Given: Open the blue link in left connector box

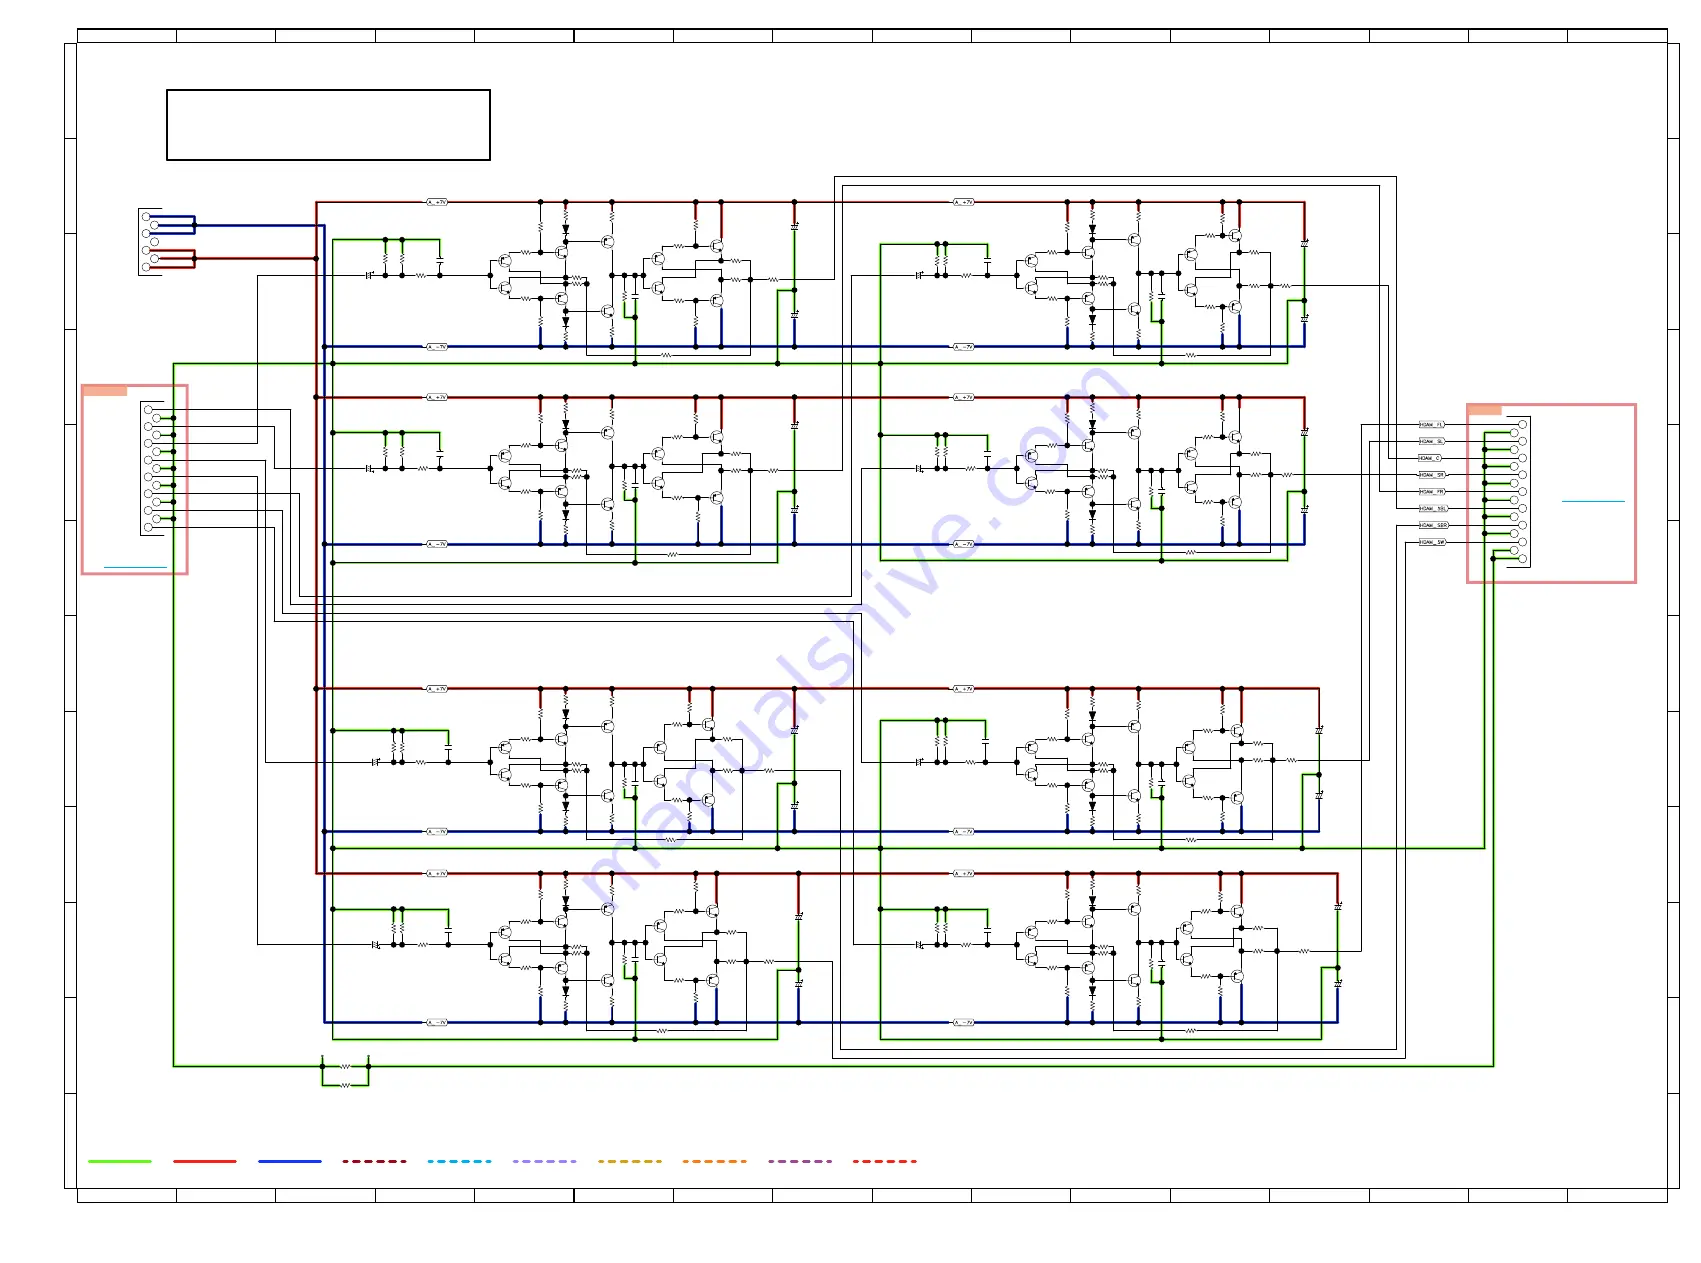Looking at the screenshot, I should point(135,567).
